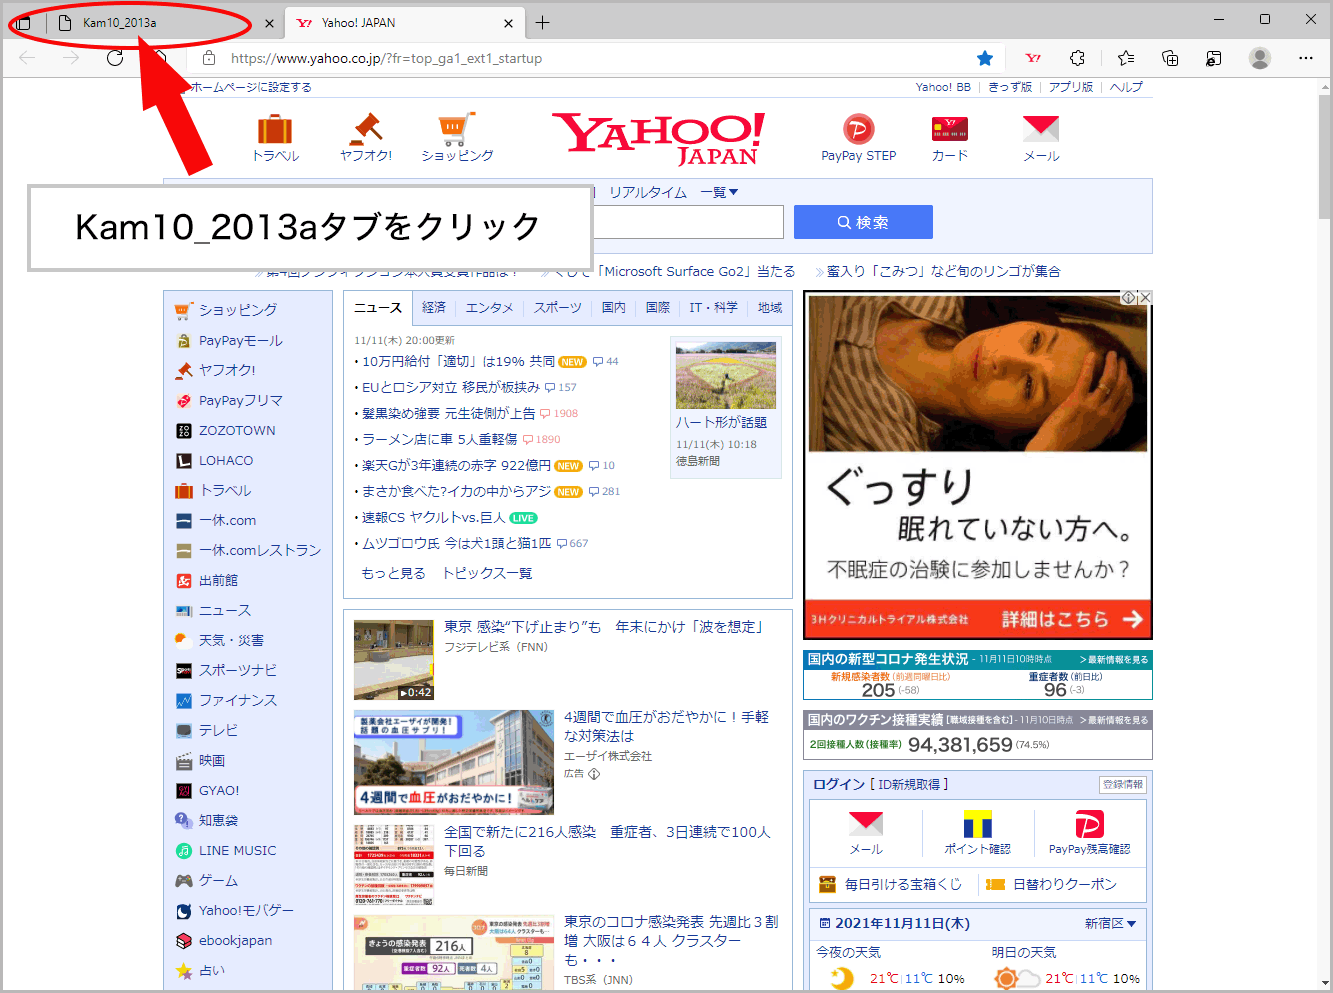
Task: Open a new browser tab
Action: click(542, 23)
